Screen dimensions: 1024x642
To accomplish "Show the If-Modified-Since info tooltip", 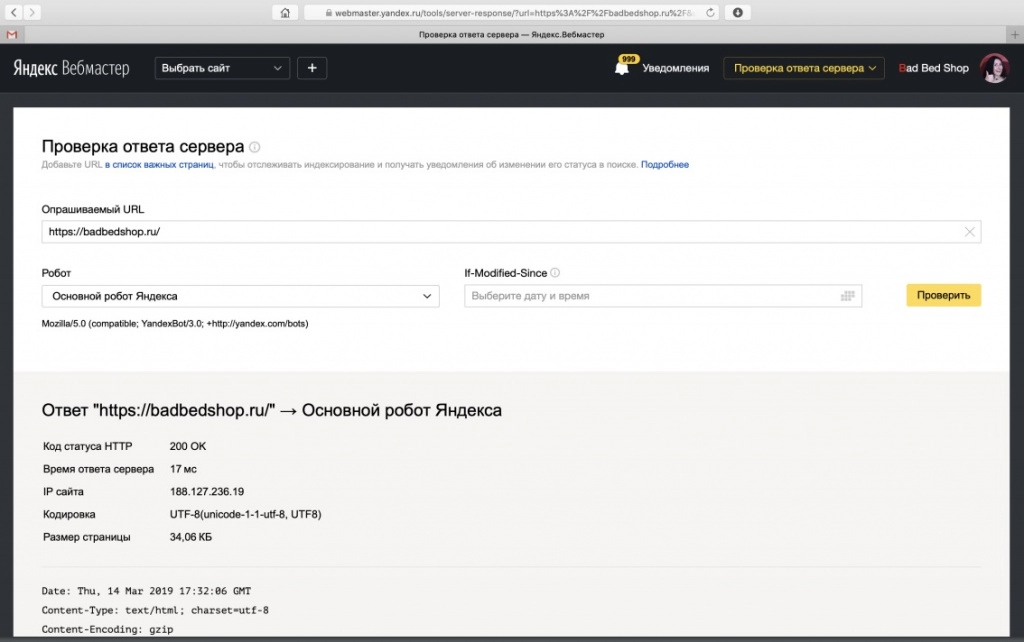I will 555,273.
